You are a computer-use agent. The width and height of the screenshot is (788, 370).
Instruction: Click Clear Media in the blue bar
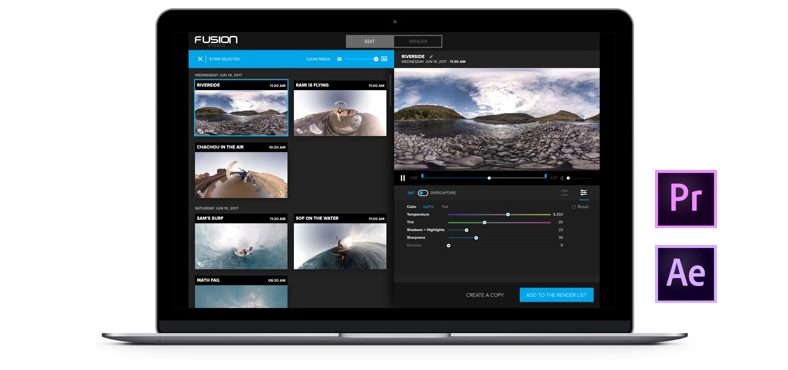(318, 59)
